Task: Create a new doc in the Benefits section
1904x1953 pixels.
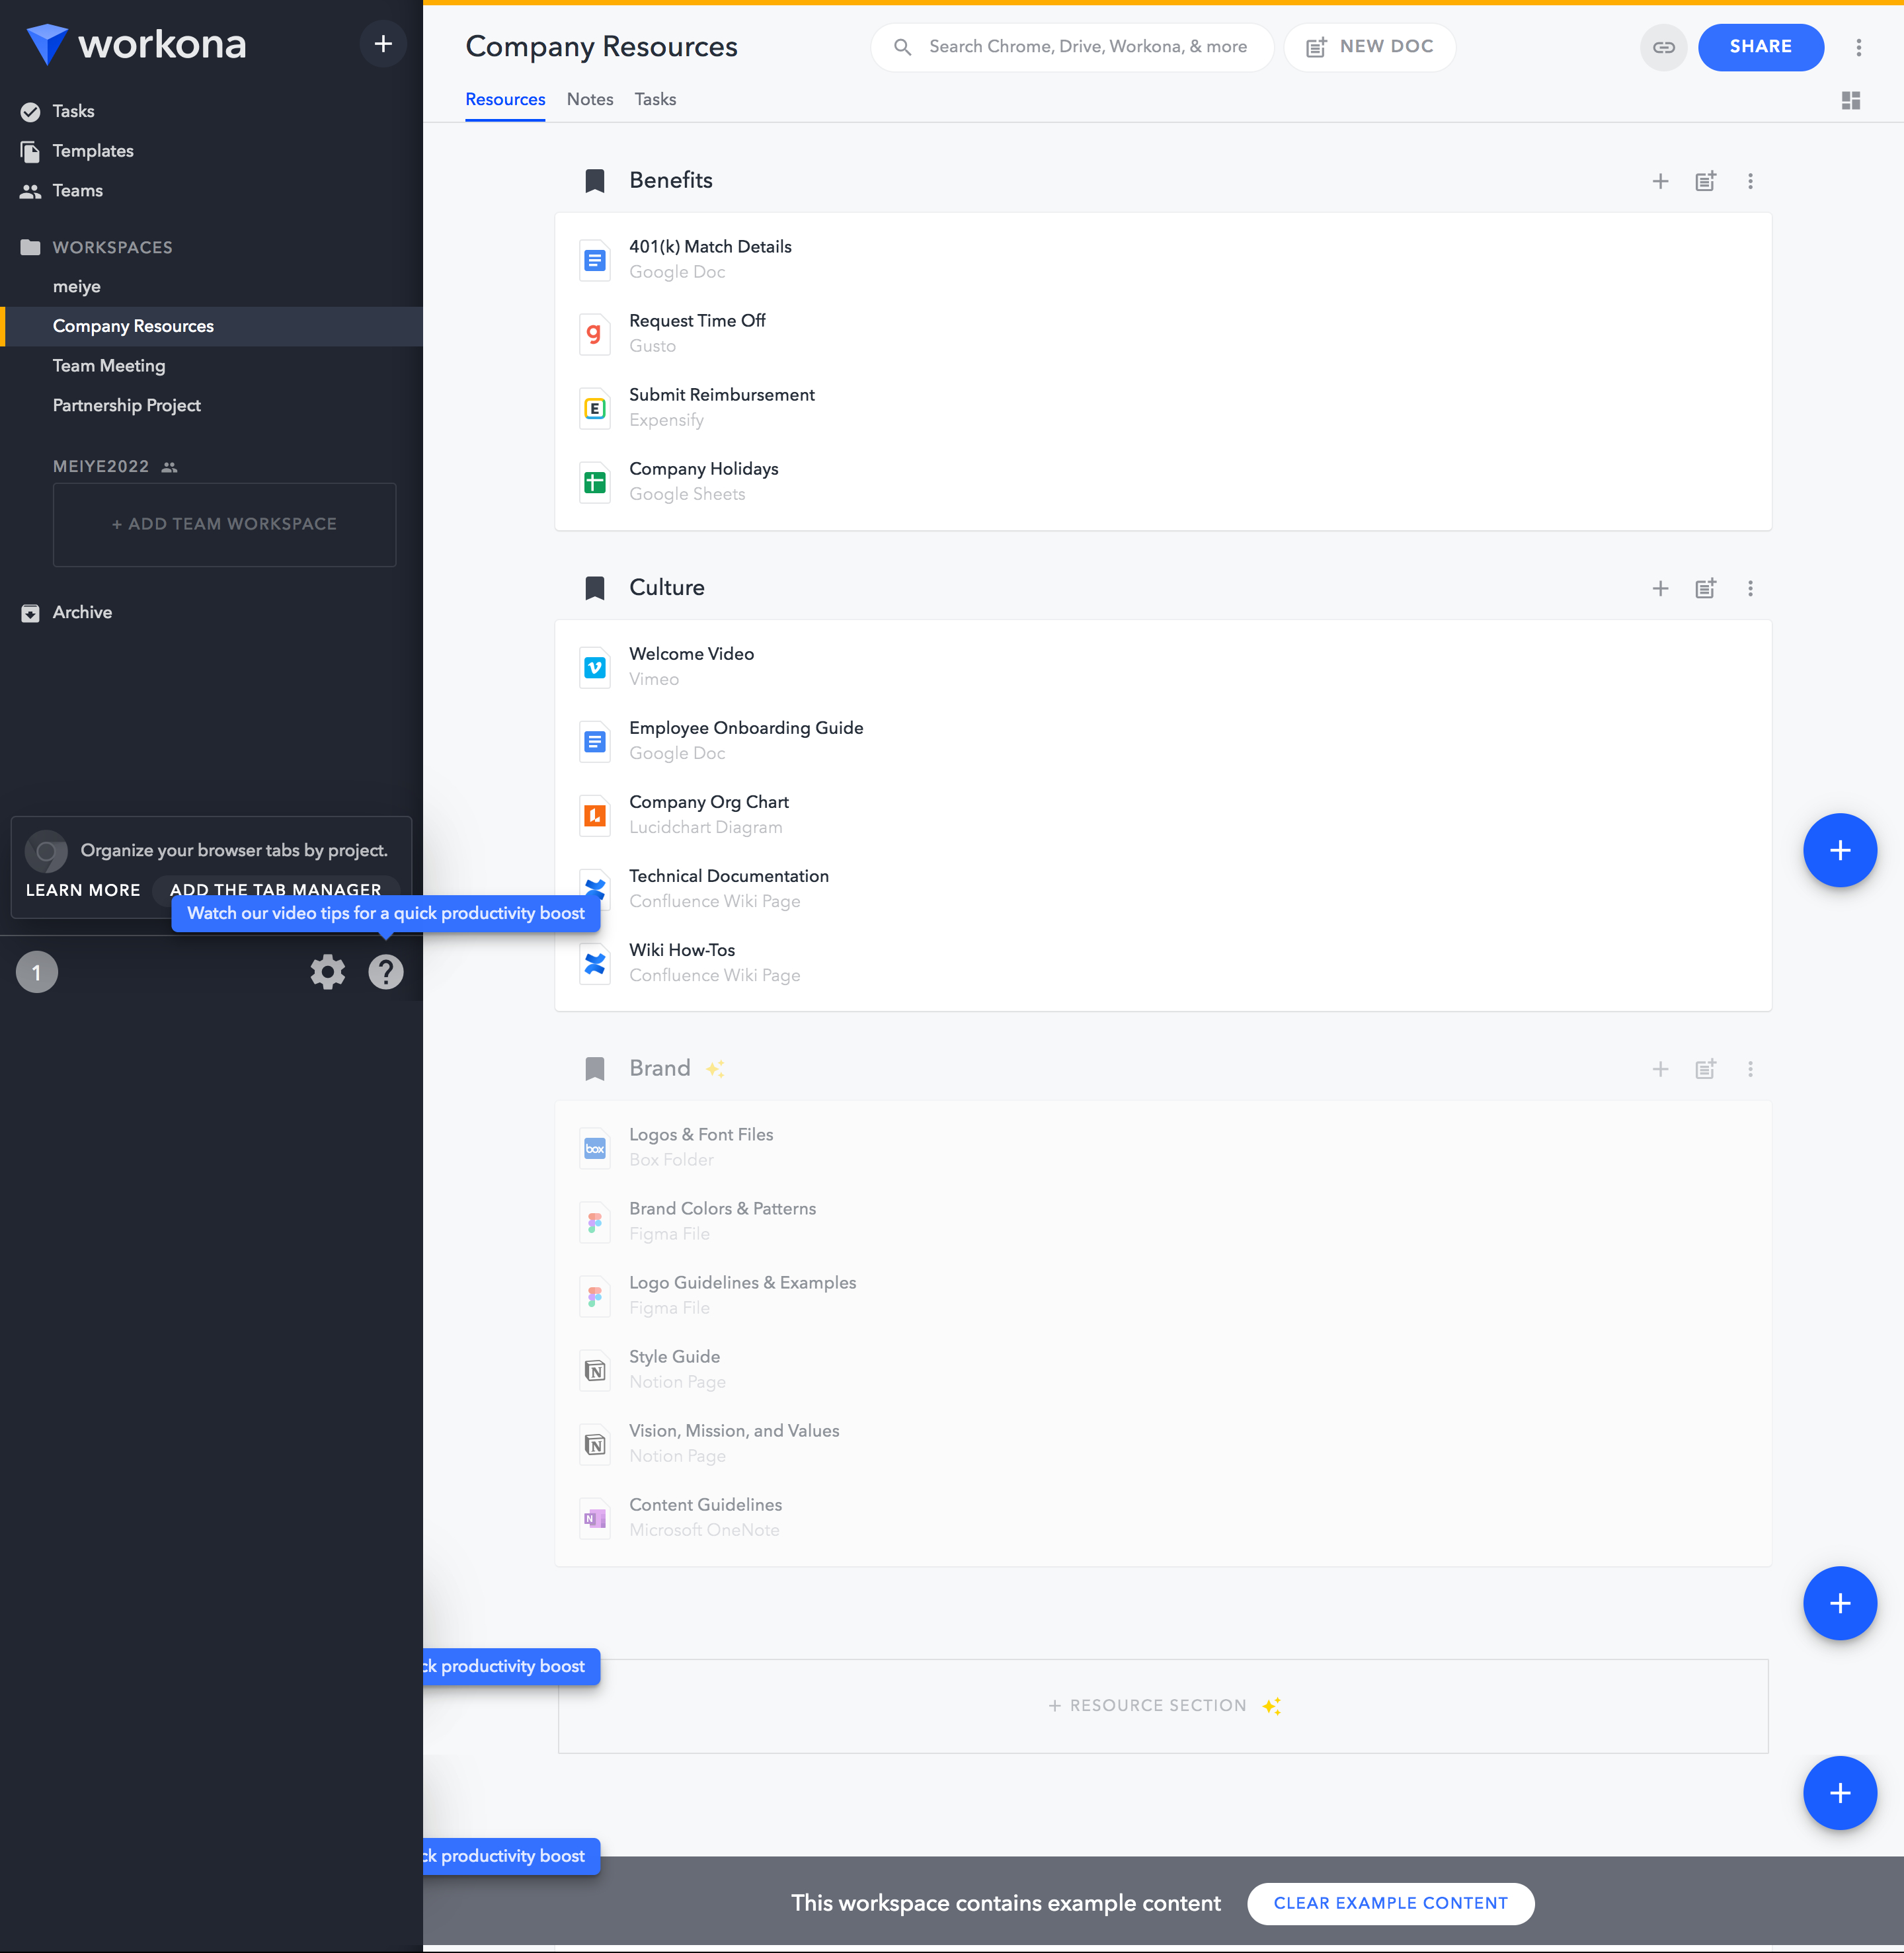Action: [1705, 181]
